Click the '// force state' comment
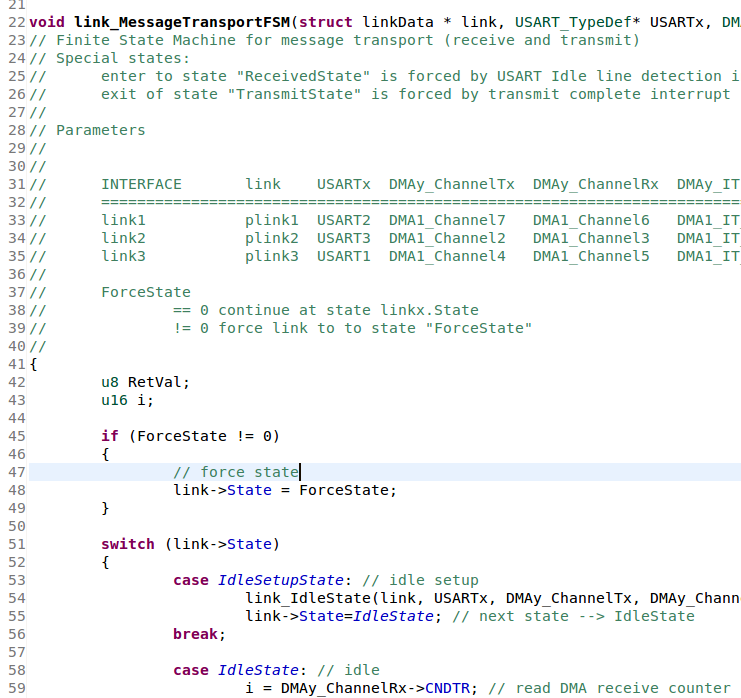This screenshot has width=741, height=698. 235,472
